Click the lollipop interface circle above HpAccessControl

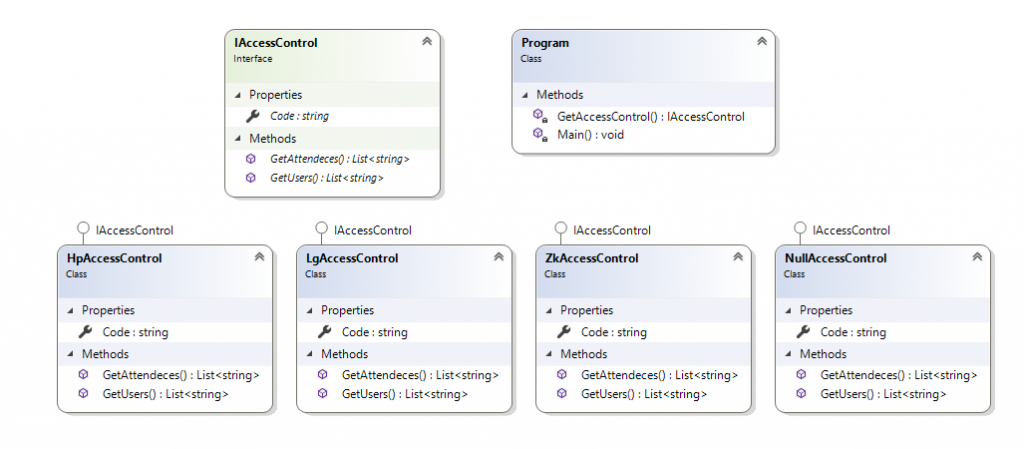83,228
